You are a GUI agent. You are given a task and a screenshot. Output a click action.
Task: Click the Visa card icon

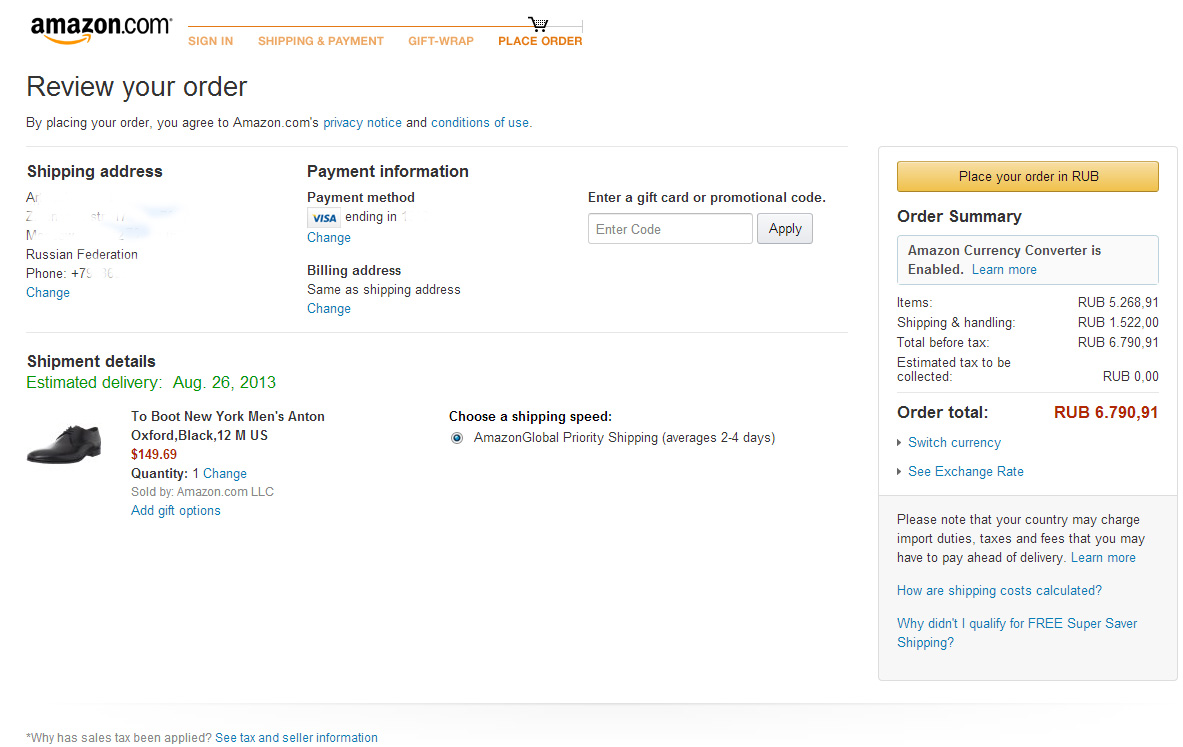tap(324, 218)
